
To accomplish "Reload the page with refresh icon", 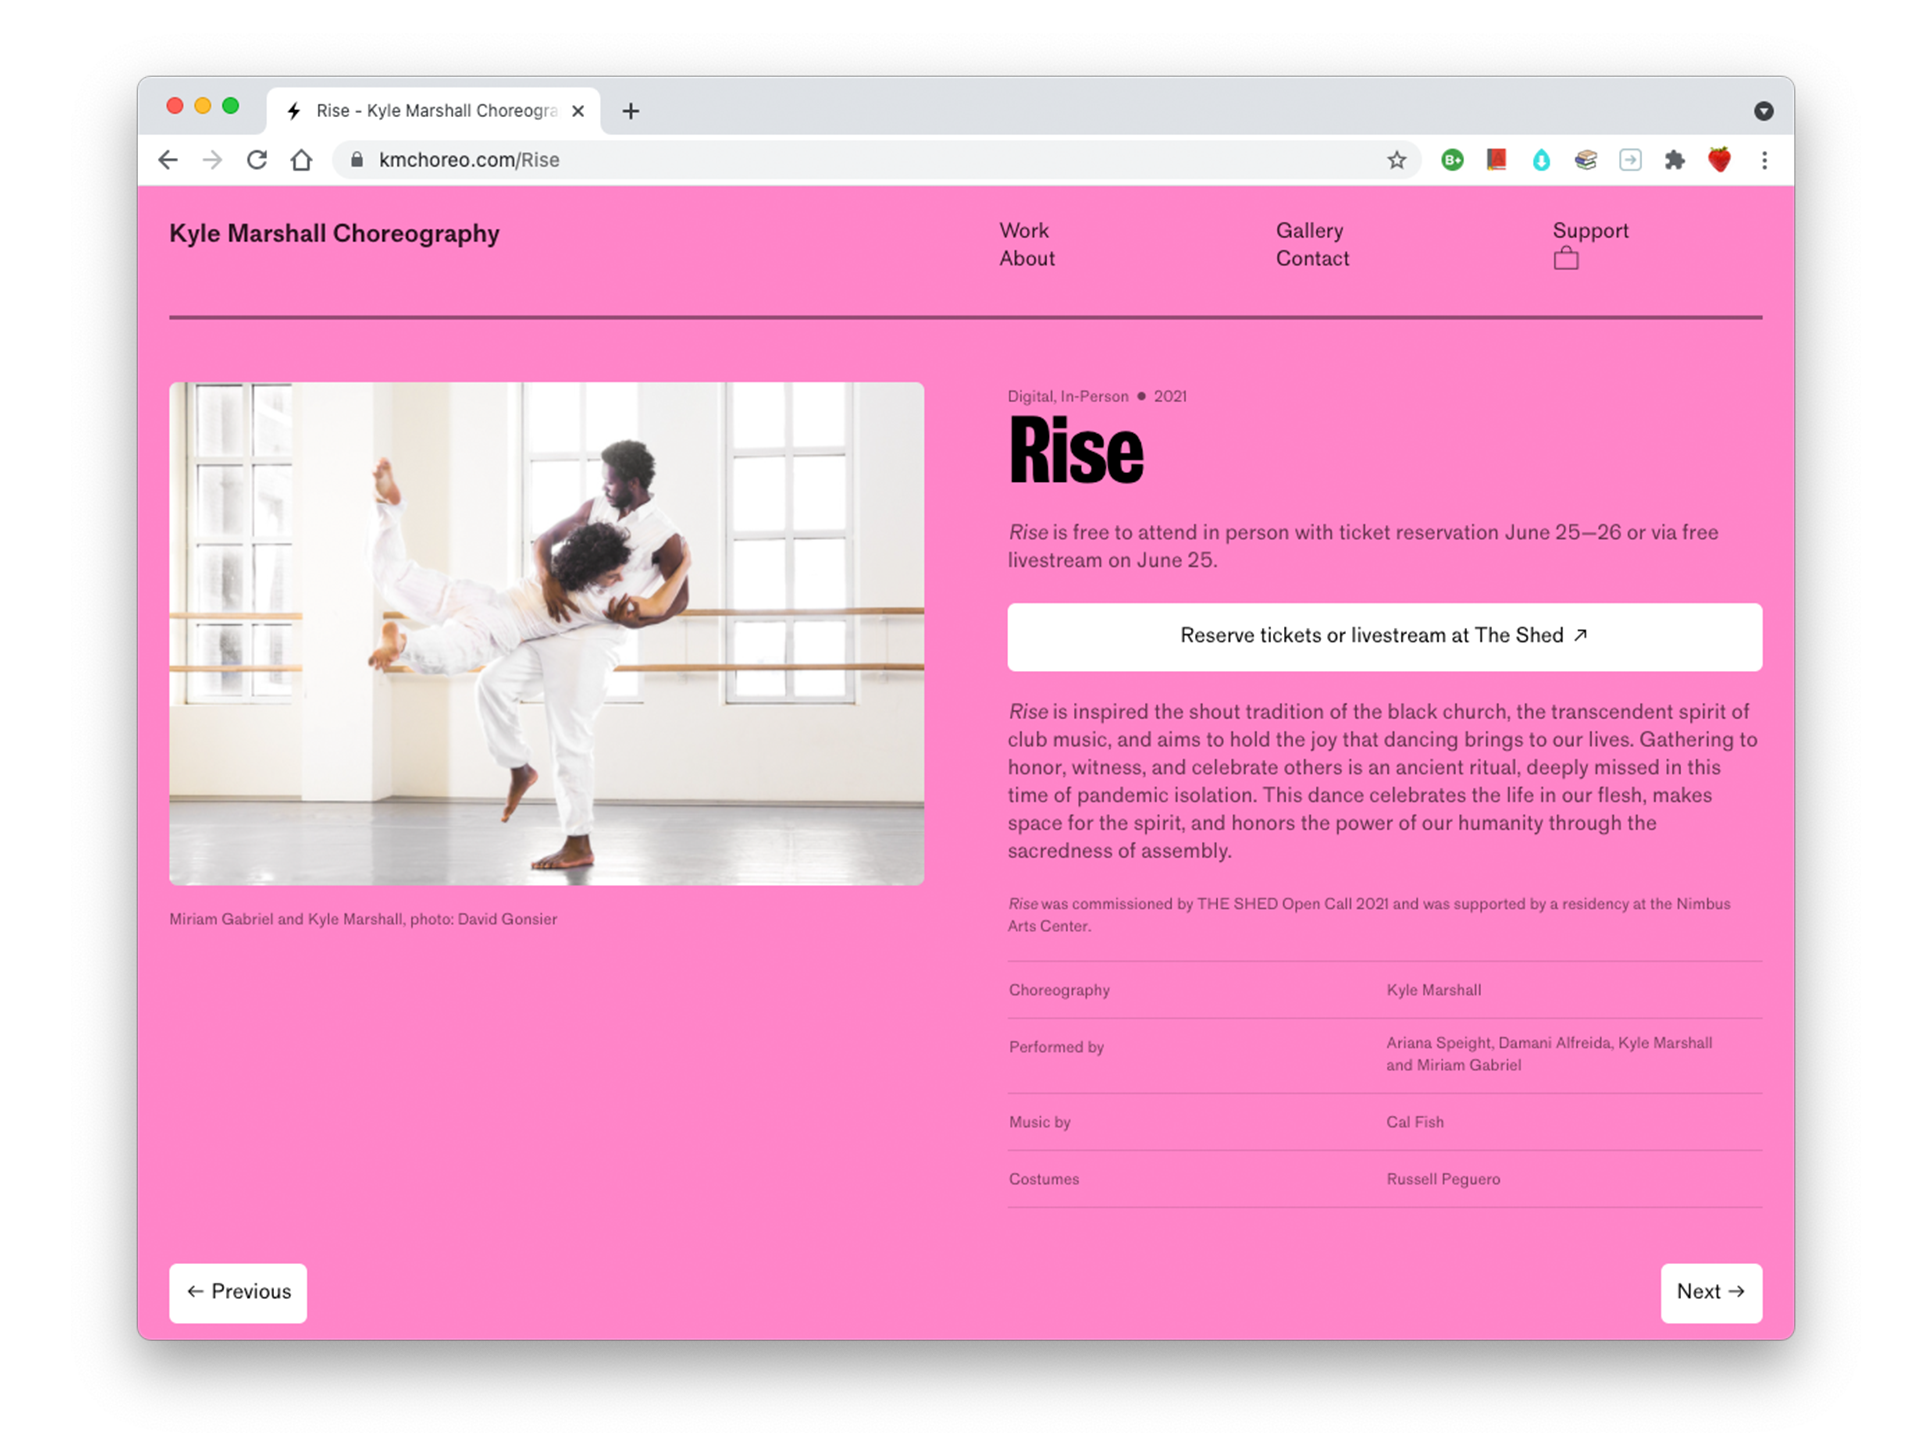I will (x=257, y=160).
